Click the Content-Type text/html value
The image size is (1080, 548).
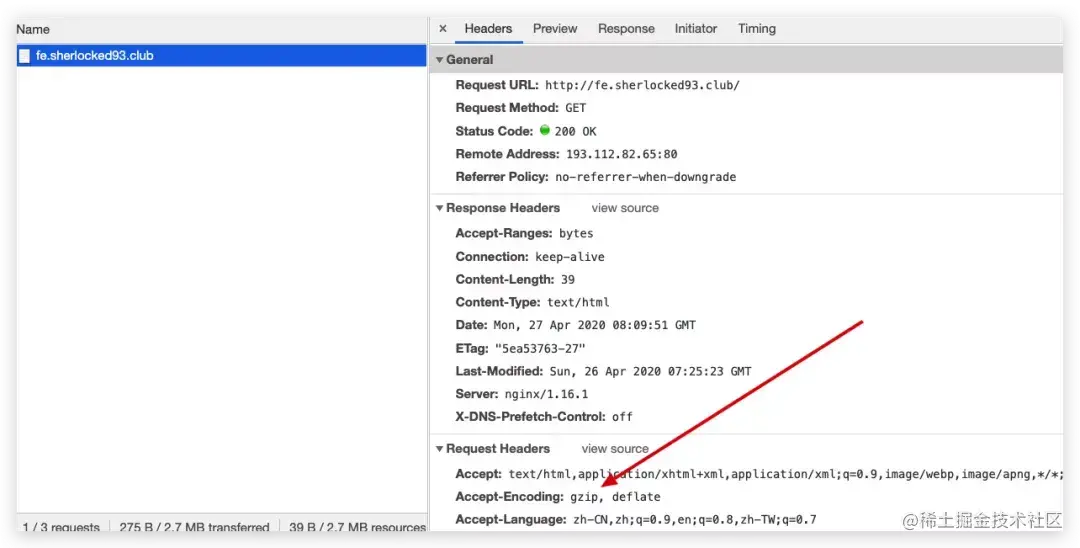point(579,302)
